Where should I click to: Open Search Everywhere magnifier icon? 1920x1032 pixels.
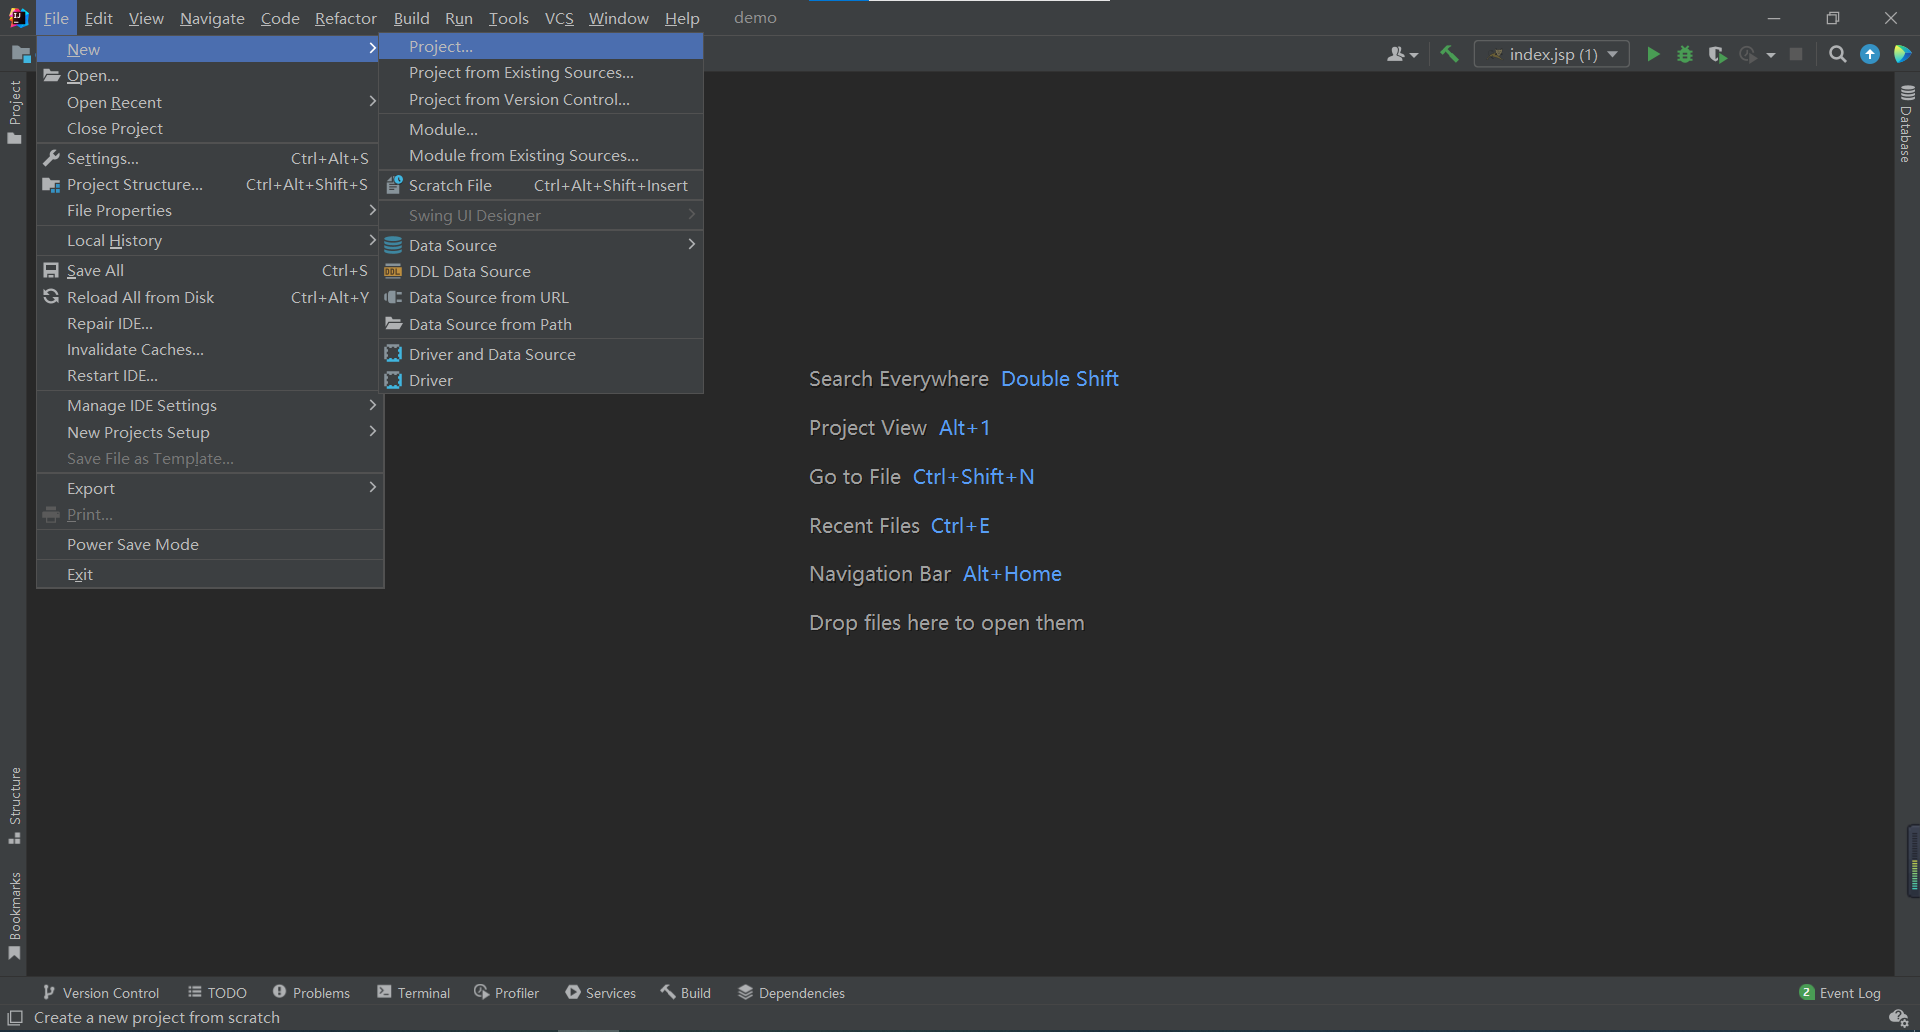[x=1837, y=54]
